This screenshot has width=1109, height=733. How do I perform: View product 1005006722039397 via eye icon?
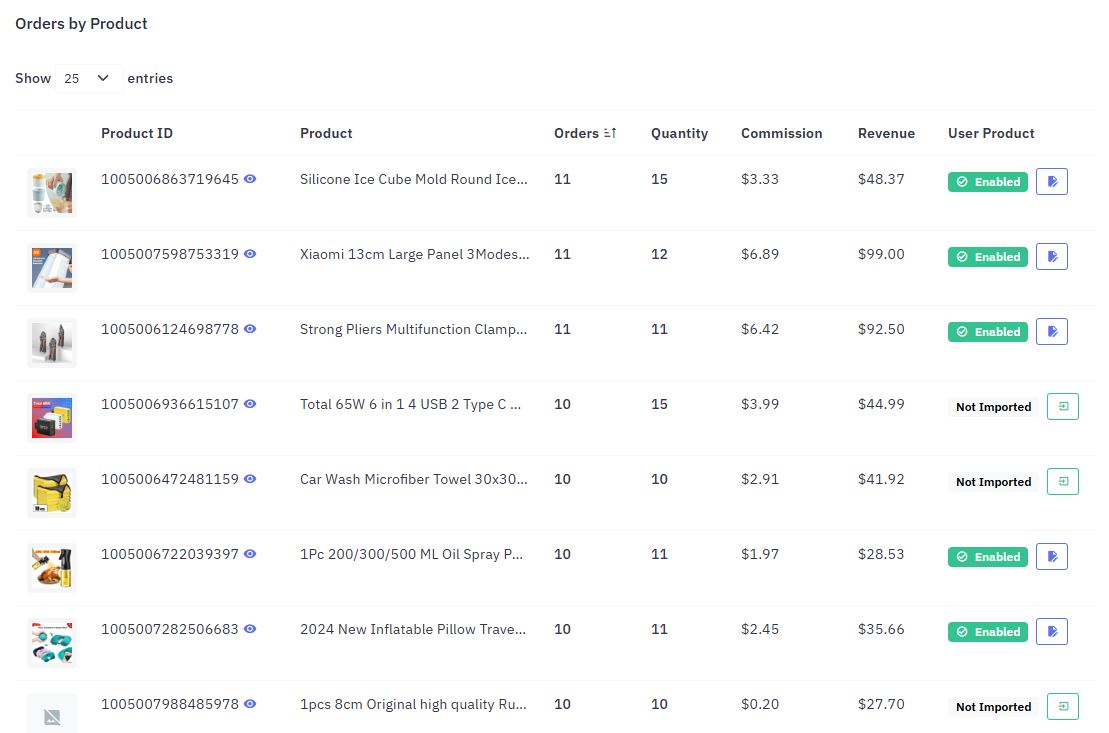tap(250, 554)
